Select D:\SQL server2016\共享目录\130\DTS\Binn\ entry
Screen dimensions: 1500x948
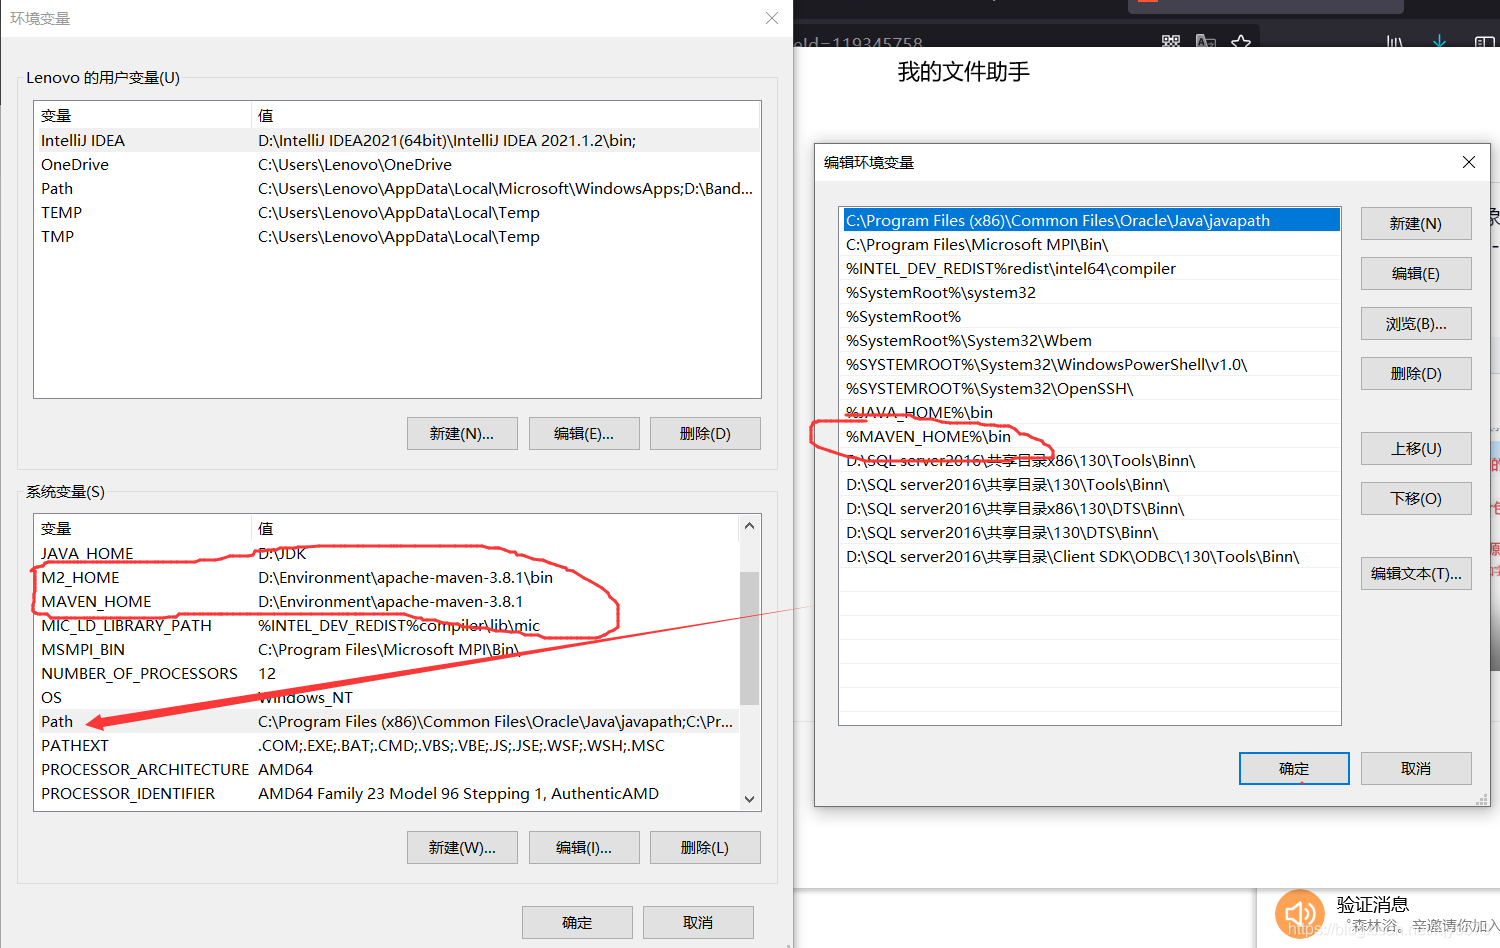tap(1090, 532)
